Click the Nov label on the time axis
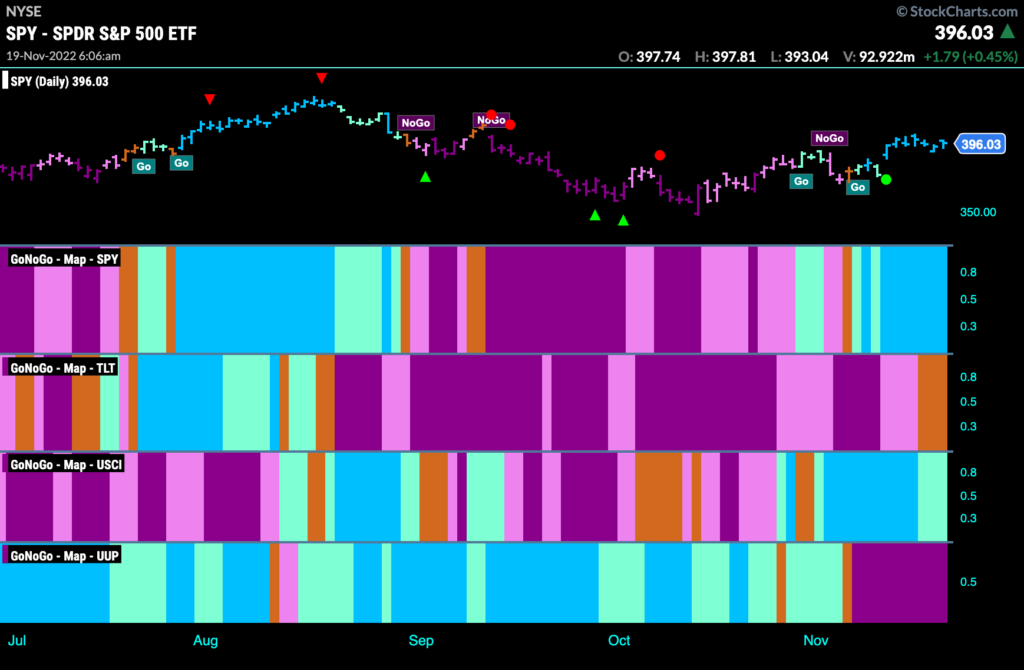The height and width of the screenshot is (670, 1024). click(816, 641)
